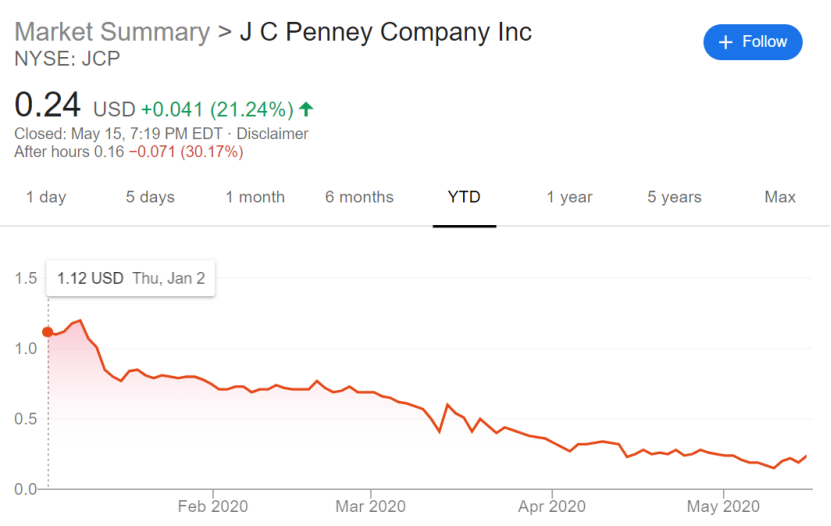This screenshot has height=526, width=831.
Task: Show the 5 years range
Action: (x=674, y=197)
